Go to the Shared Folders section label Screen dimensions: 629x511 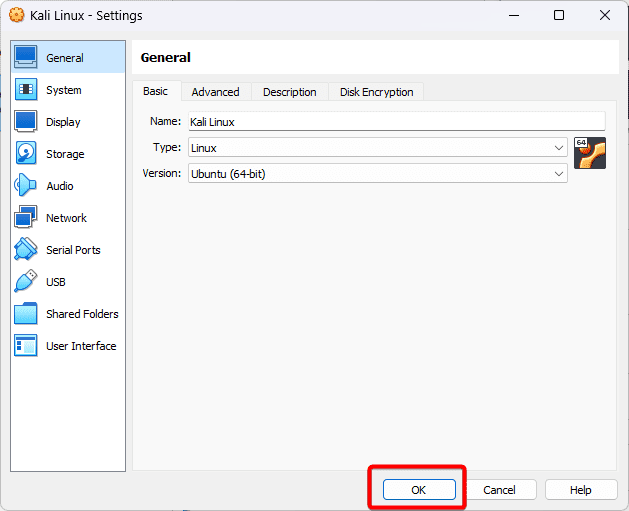82,314
